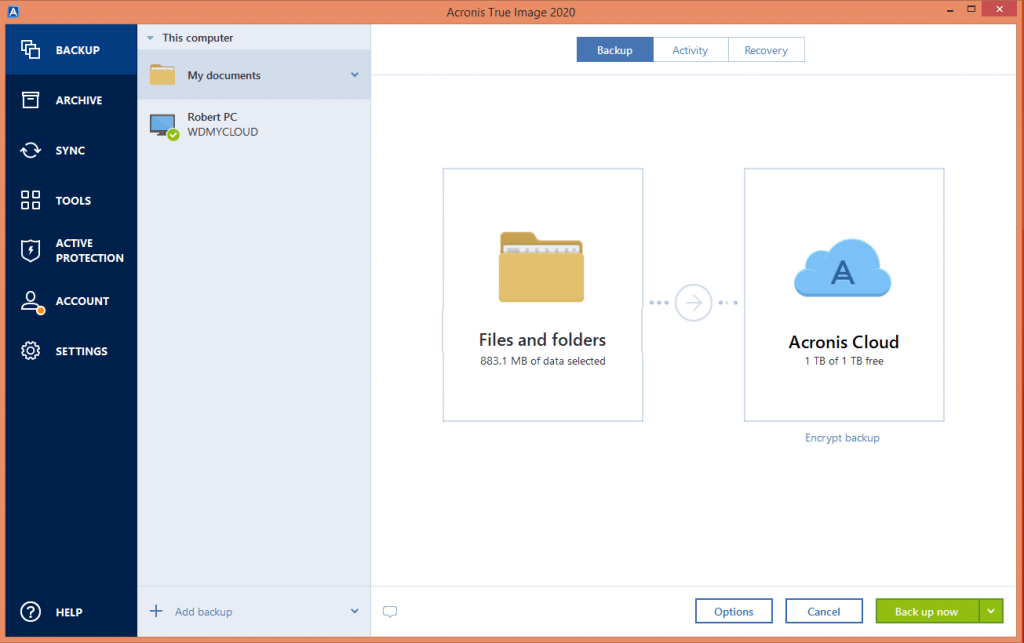Switch to the Backup tab
Viewport: 1024px width, 643px height.
pyautogui.click(x=615, y=50)
